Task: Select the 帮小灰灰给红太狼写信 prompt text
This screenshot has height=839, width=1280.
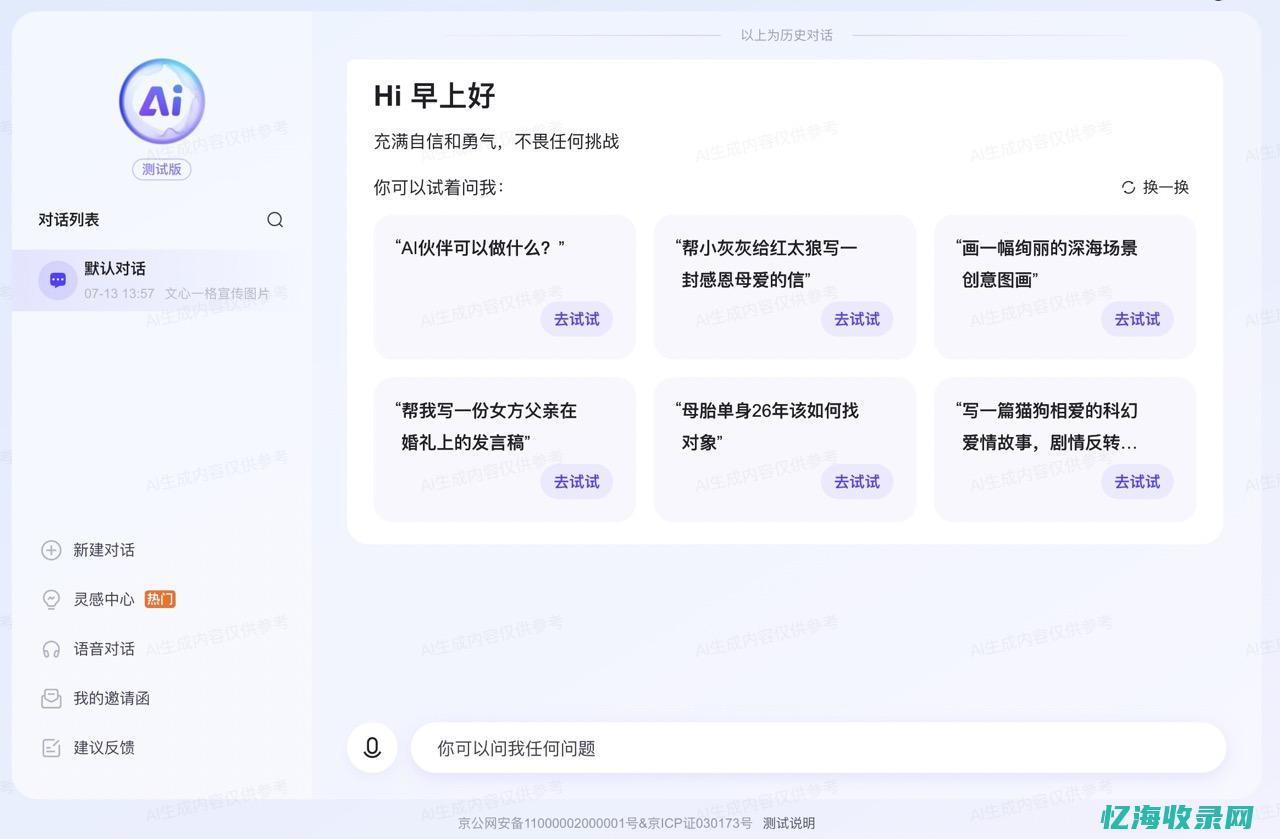Action: (766, 264)
